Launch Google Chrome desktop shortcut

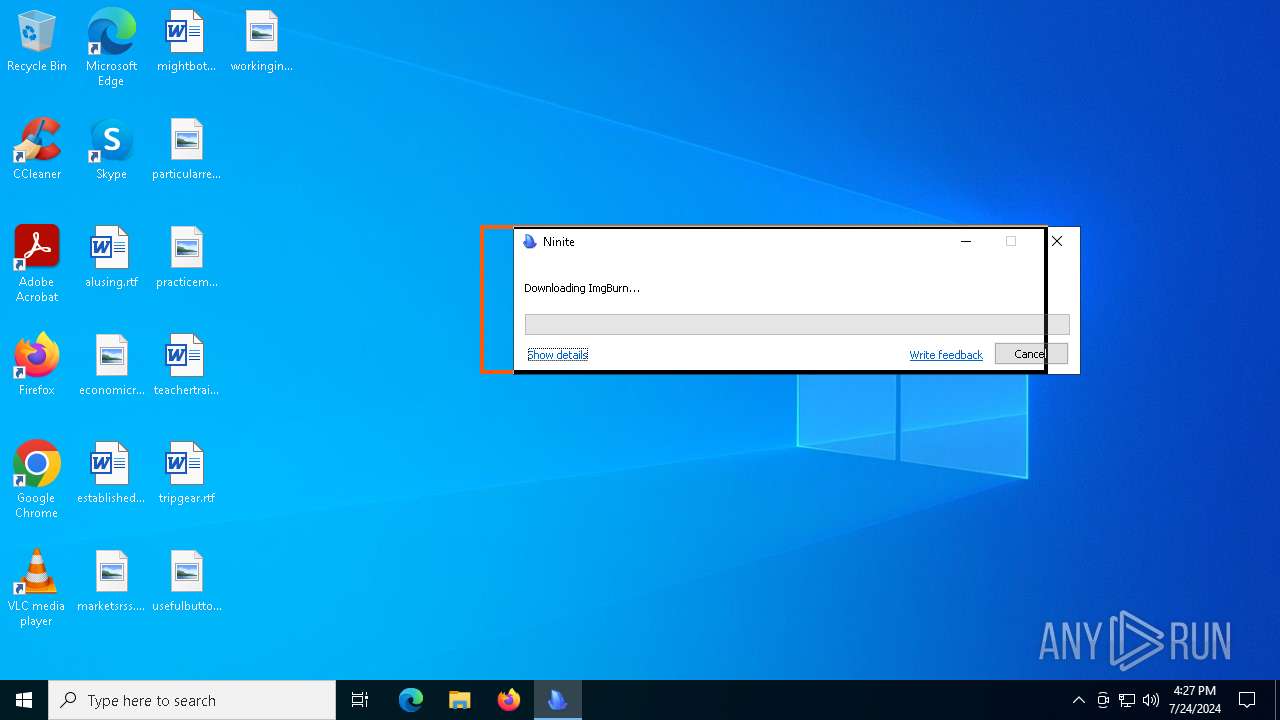click(x=37, y=480)
